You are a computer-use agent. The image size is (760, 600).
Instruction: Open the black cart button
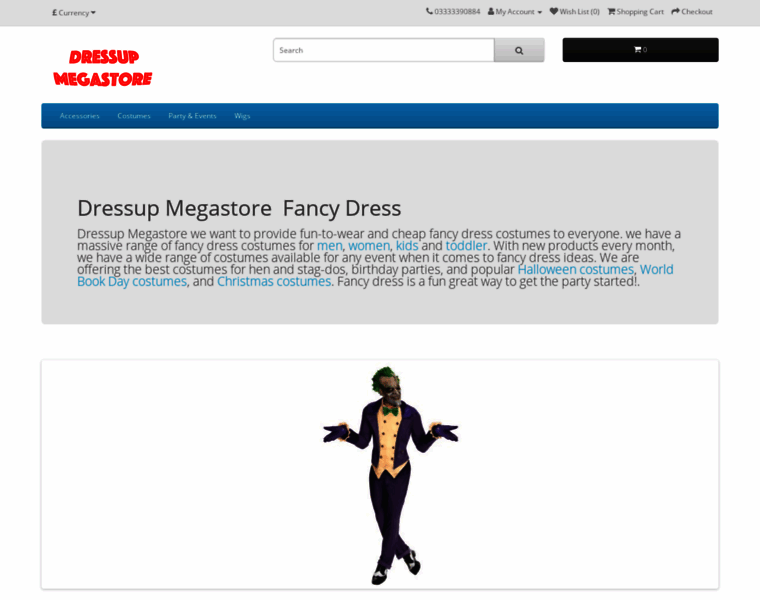(640, 50)
